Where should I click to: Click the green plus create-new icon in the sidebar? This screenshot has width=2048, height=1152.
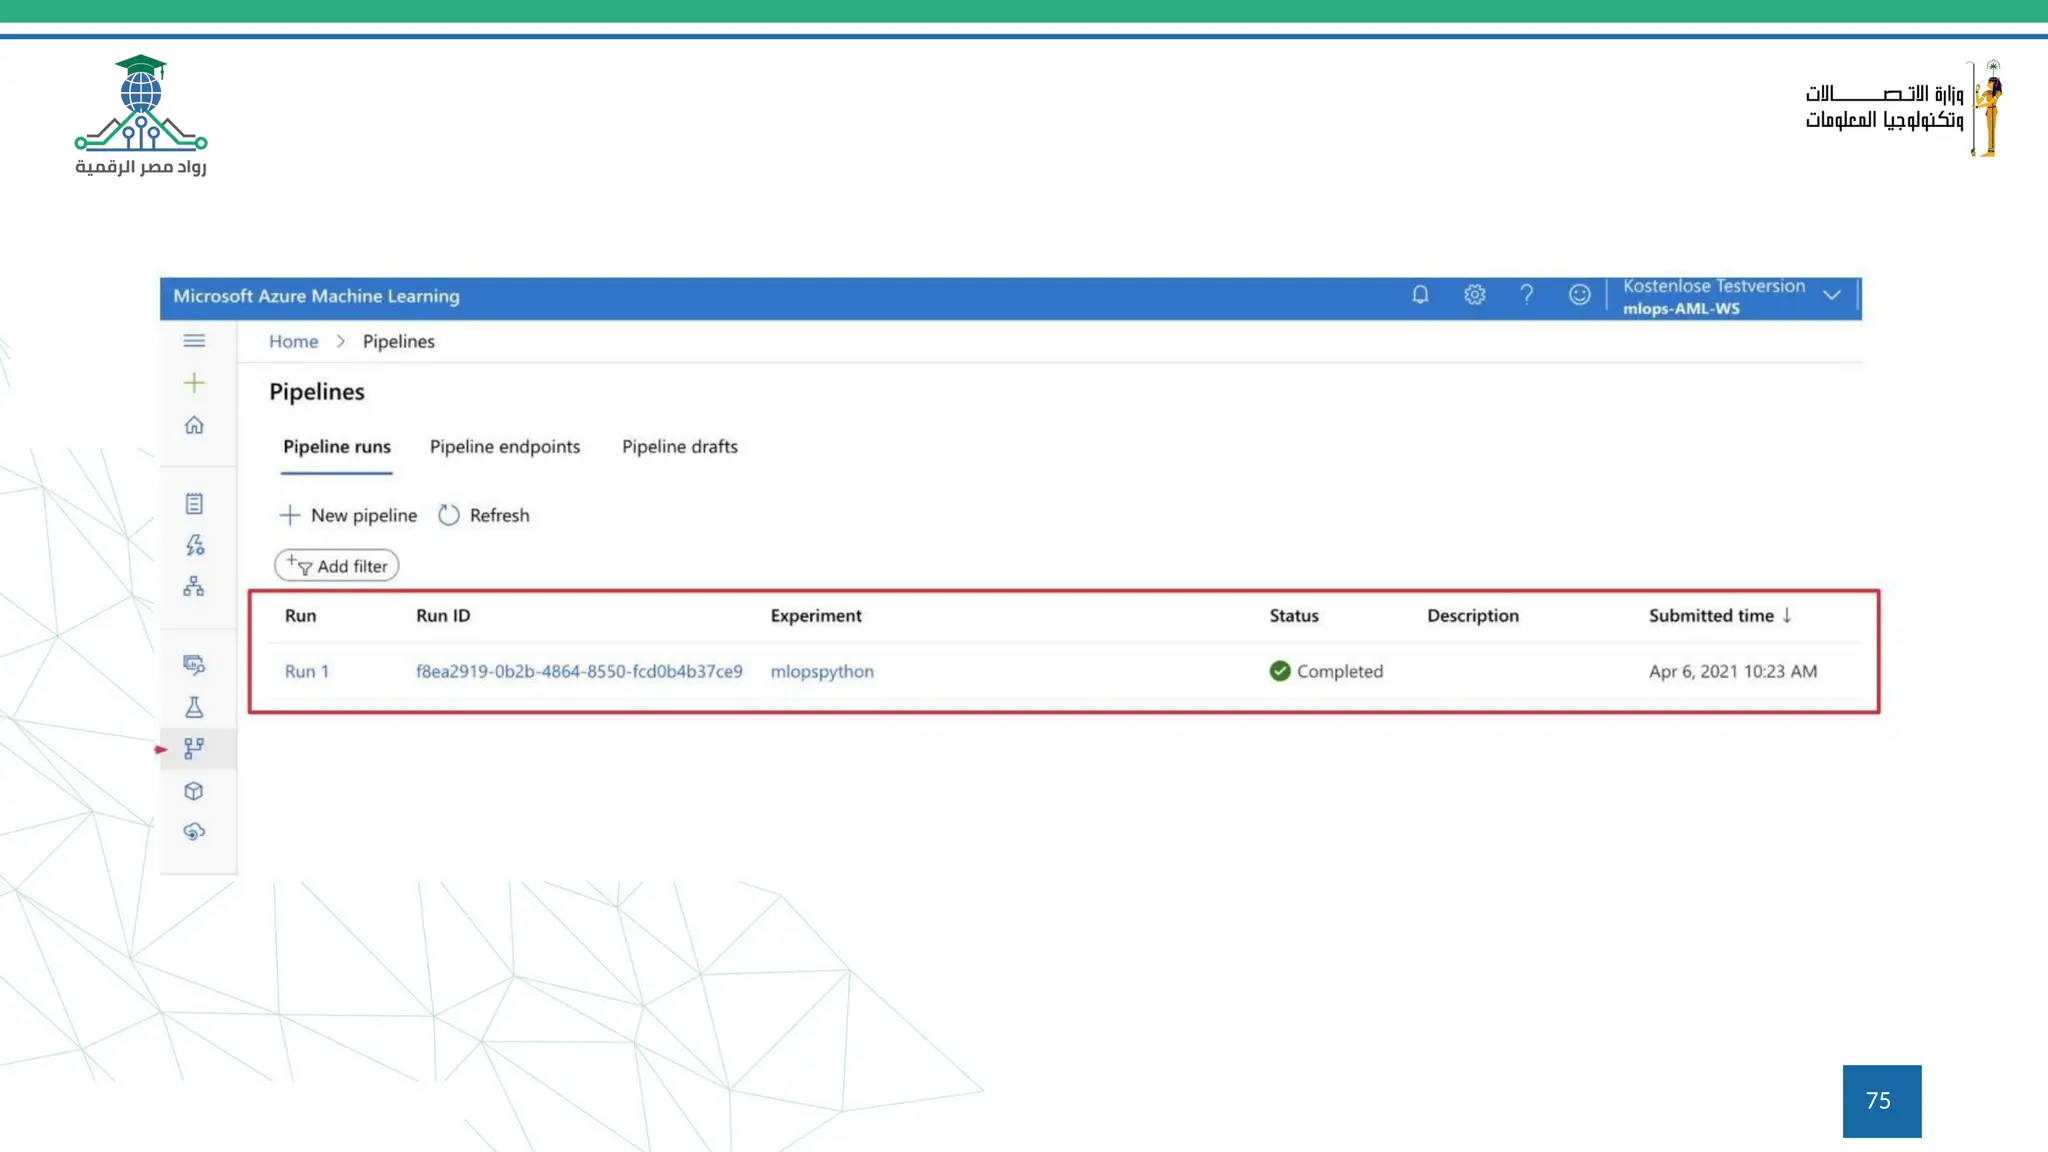coord(194,383)
